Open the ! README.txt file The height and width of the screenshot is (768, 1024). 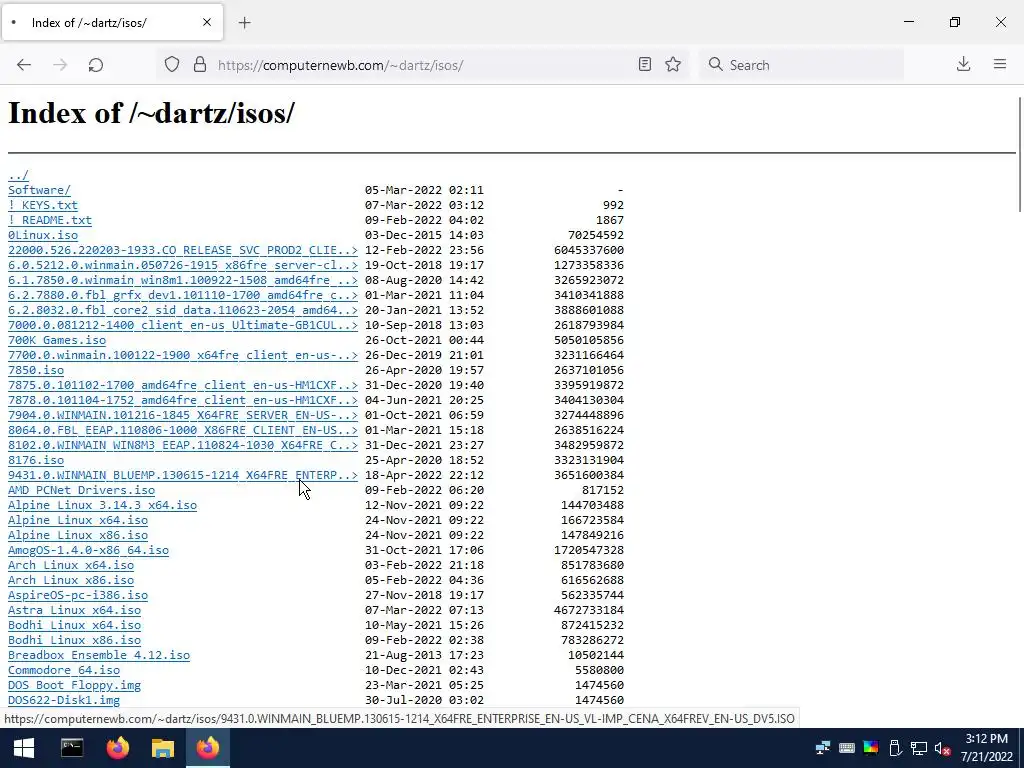[50, 220]
